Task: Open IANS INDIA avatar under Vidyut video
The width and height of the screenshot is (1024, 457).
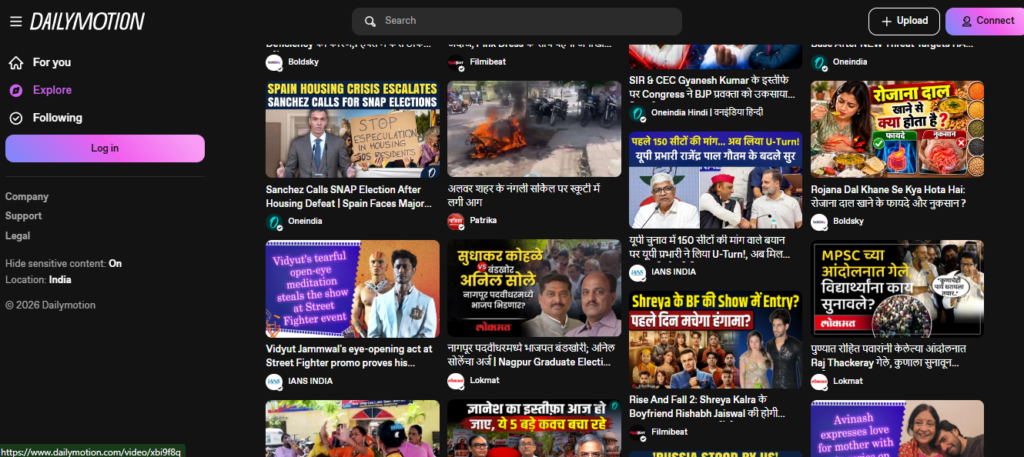Action: pyautogui.click(x=274, y=382)
